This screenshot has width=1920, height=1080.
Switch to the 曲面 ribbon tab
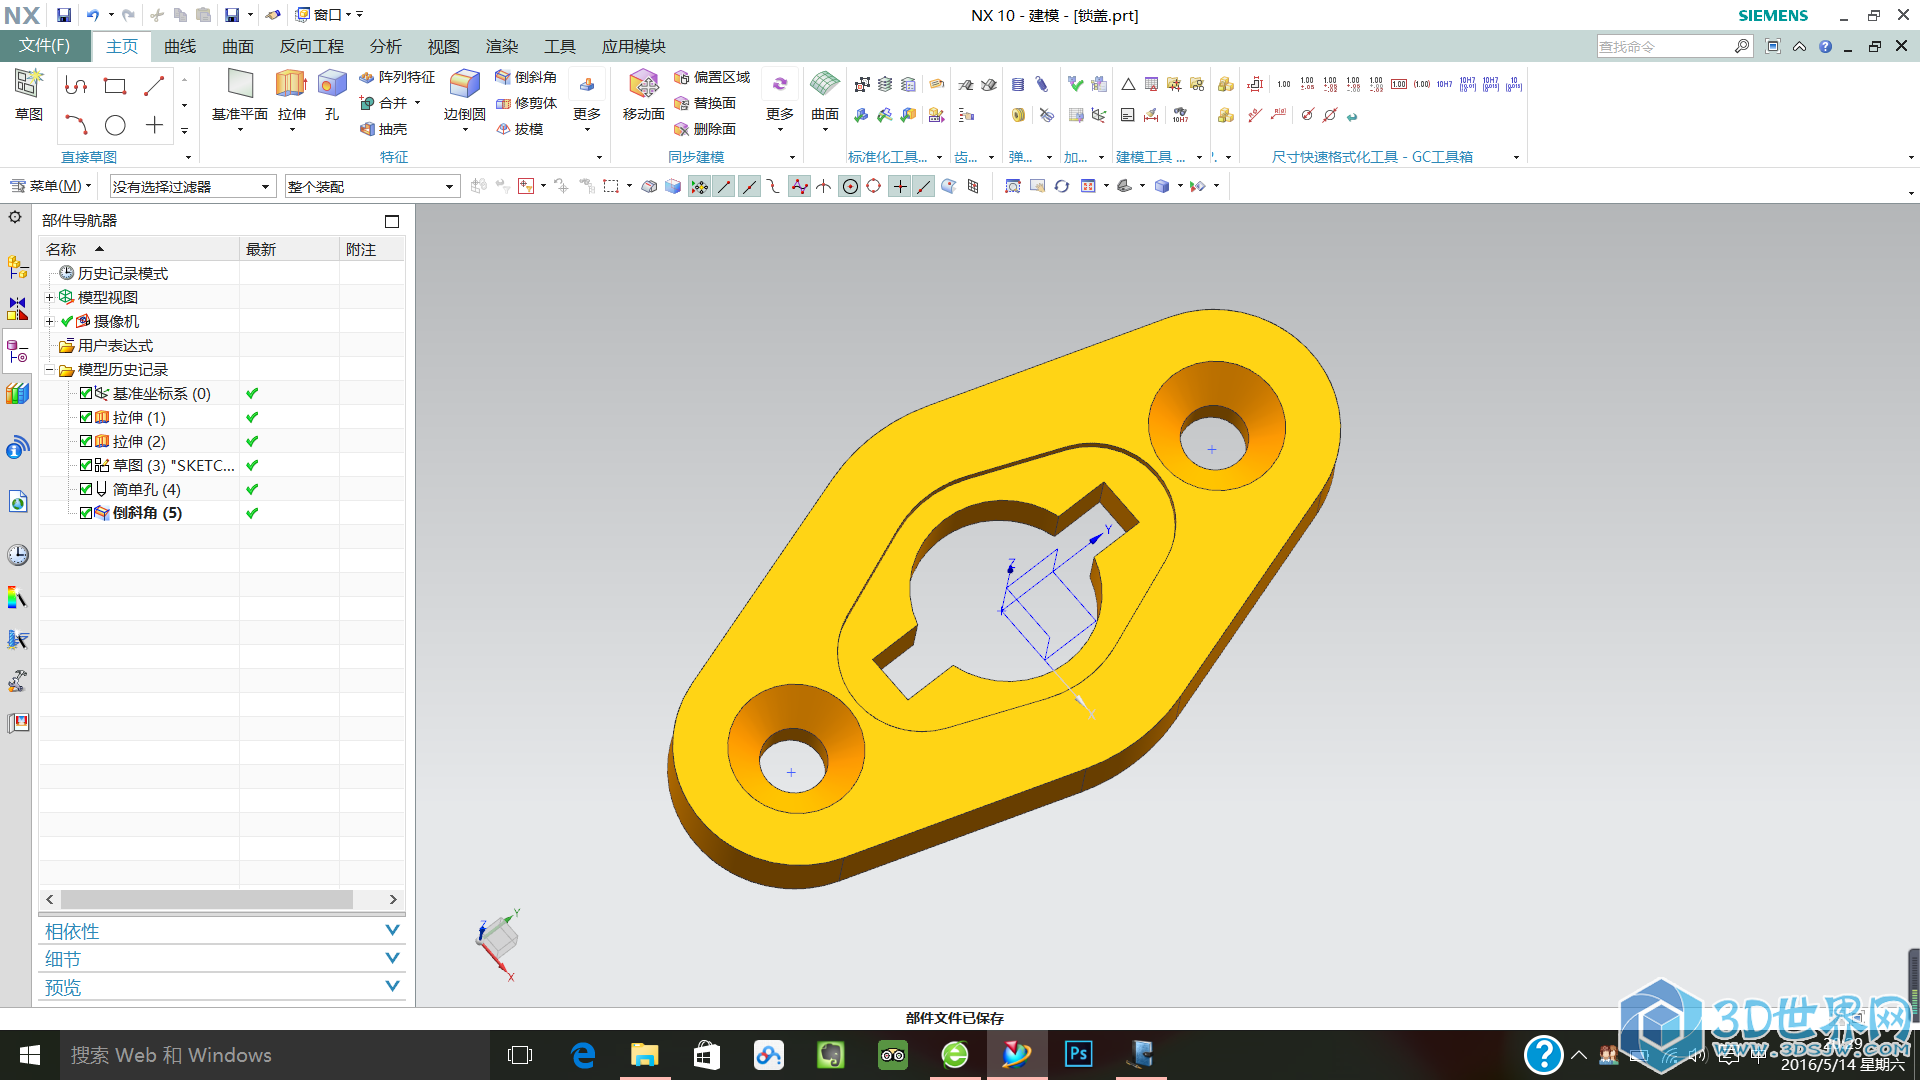[x=238, y=46]
